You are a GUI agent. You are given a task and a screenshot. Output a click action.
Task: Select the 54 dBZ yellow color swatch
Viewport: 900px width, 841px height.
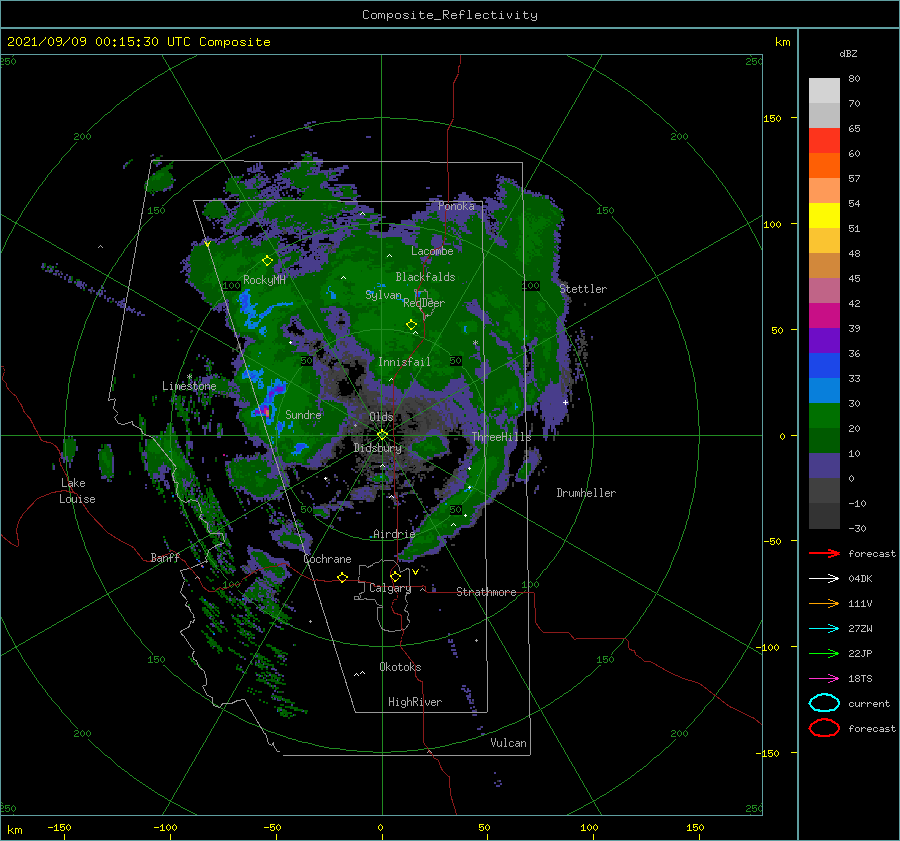tap(824, 215)
